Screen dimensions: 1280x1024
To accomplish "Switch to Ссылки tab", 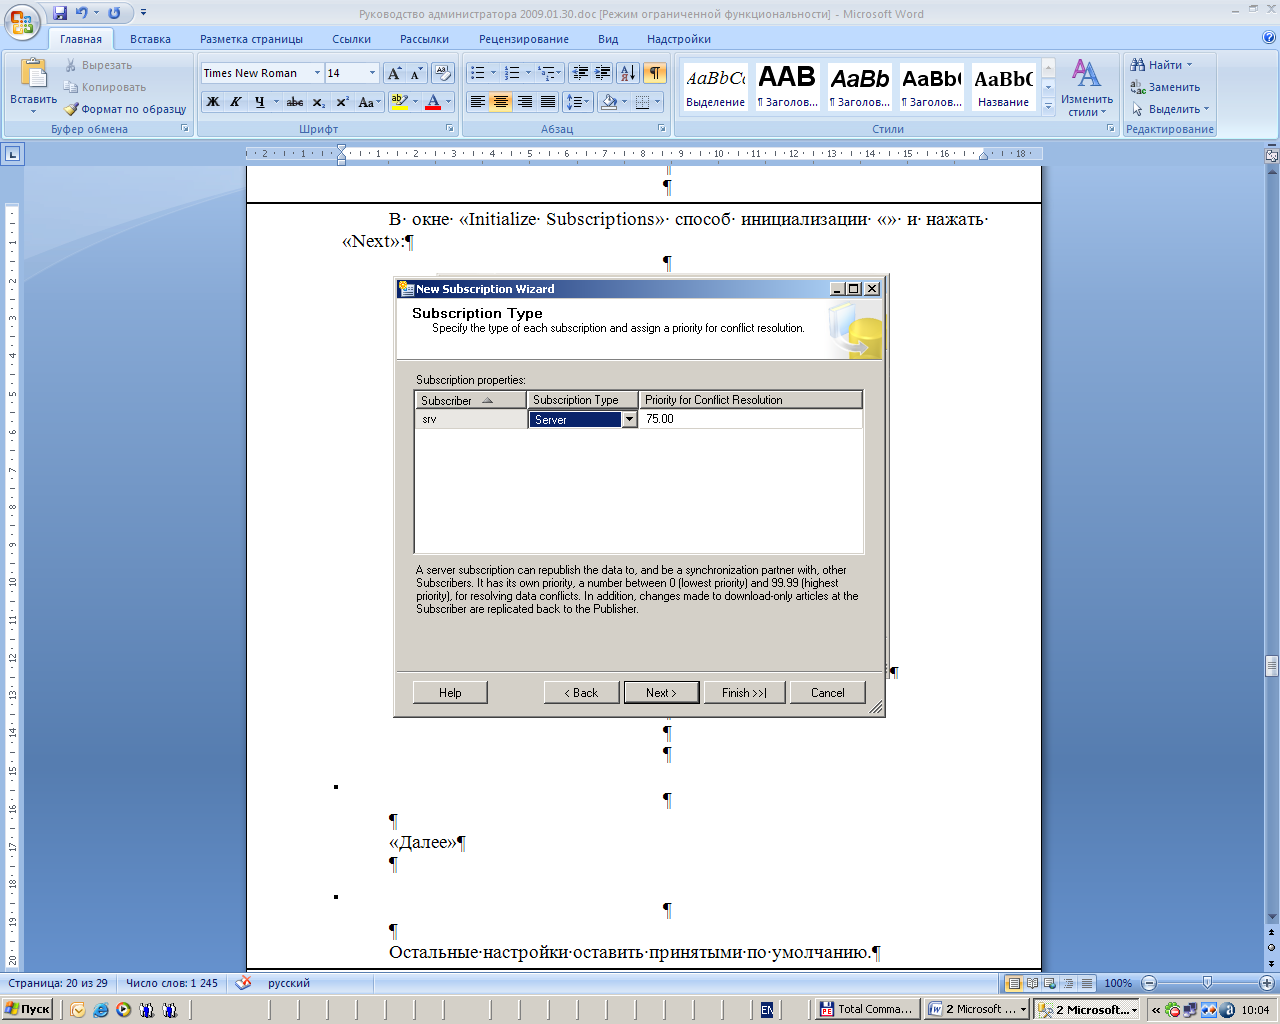I will tap(351, 39).
